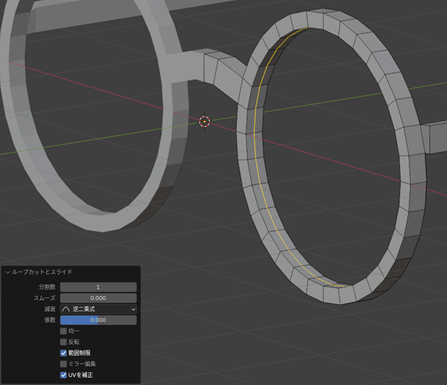Open the 減衰 falloff dropdown chevron

coord(133,309)
